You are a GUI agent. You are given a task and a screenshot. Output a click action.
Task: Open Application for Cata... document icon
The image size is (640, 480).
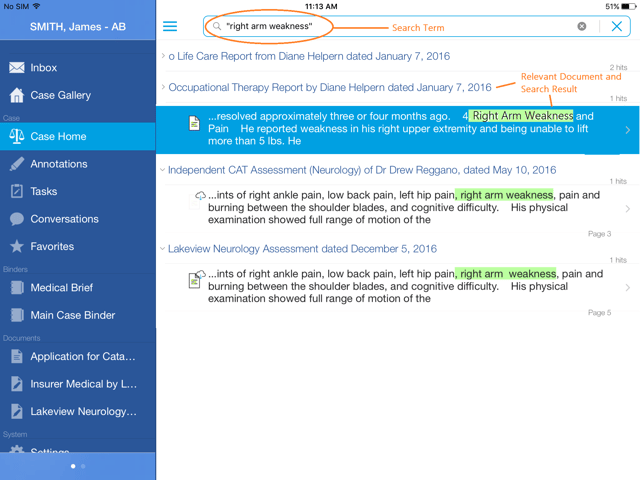(x=17, y=356)
